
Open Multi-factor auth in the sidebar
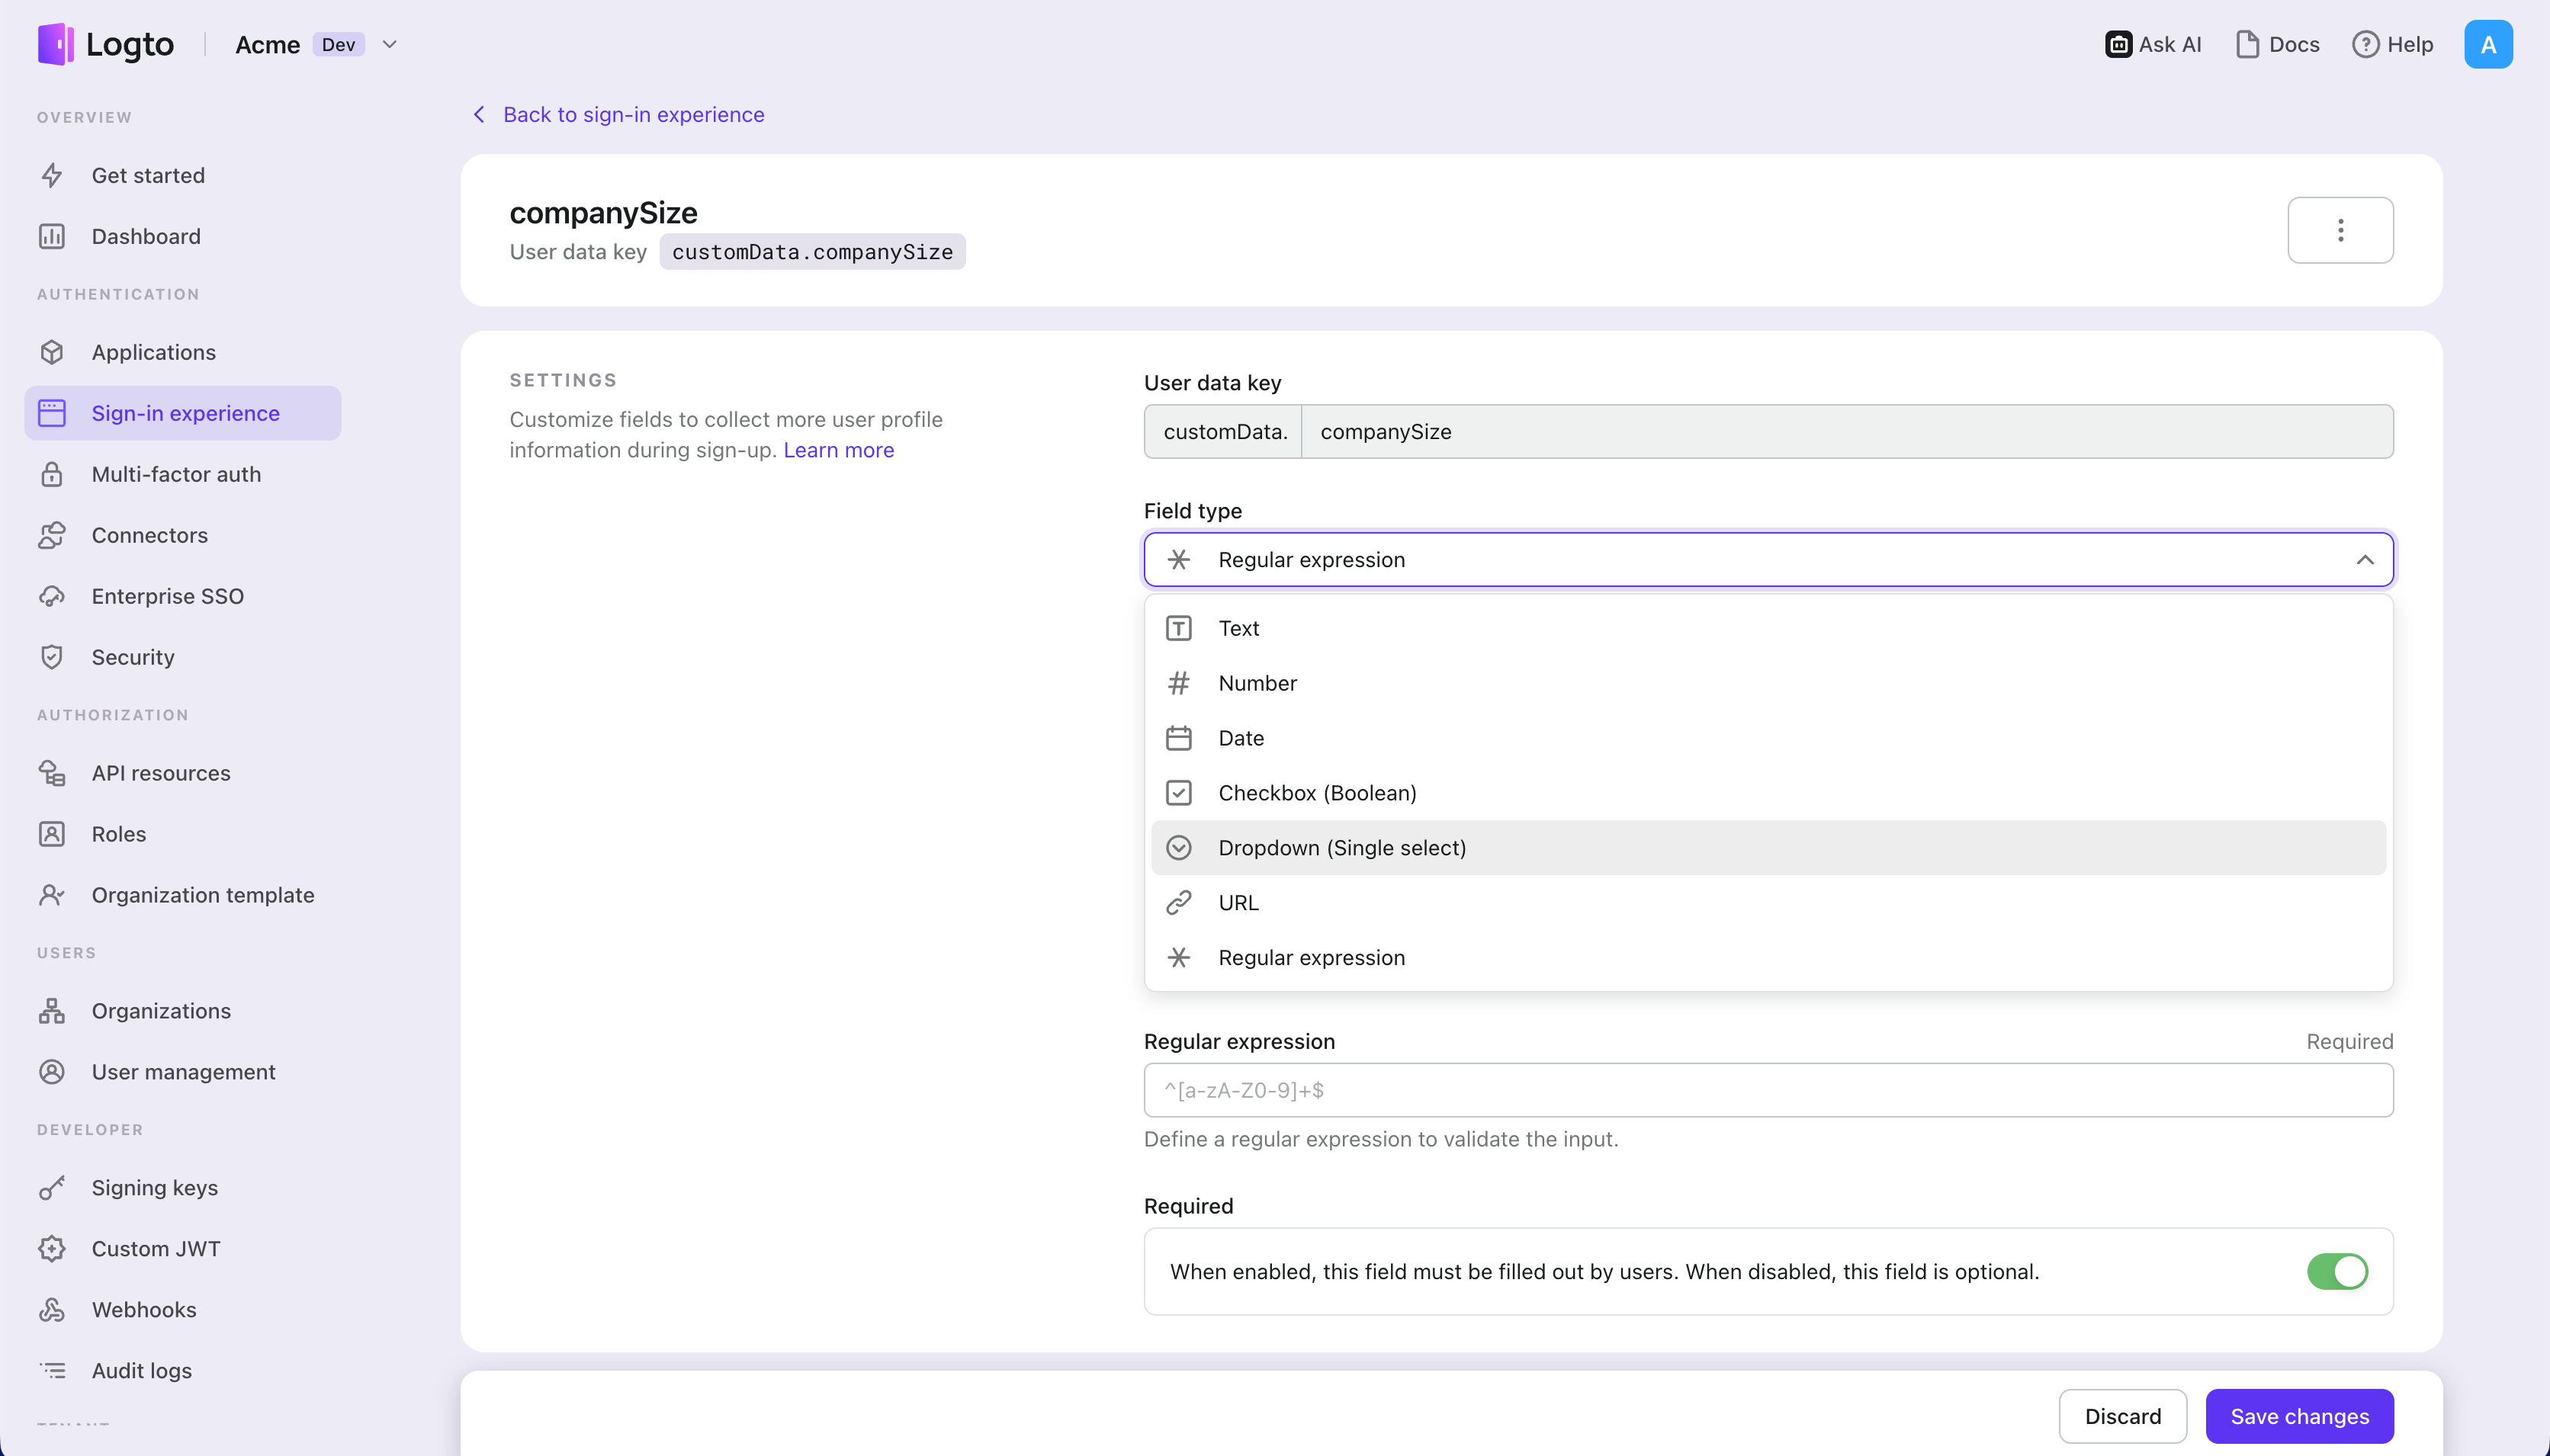point(183,474)
